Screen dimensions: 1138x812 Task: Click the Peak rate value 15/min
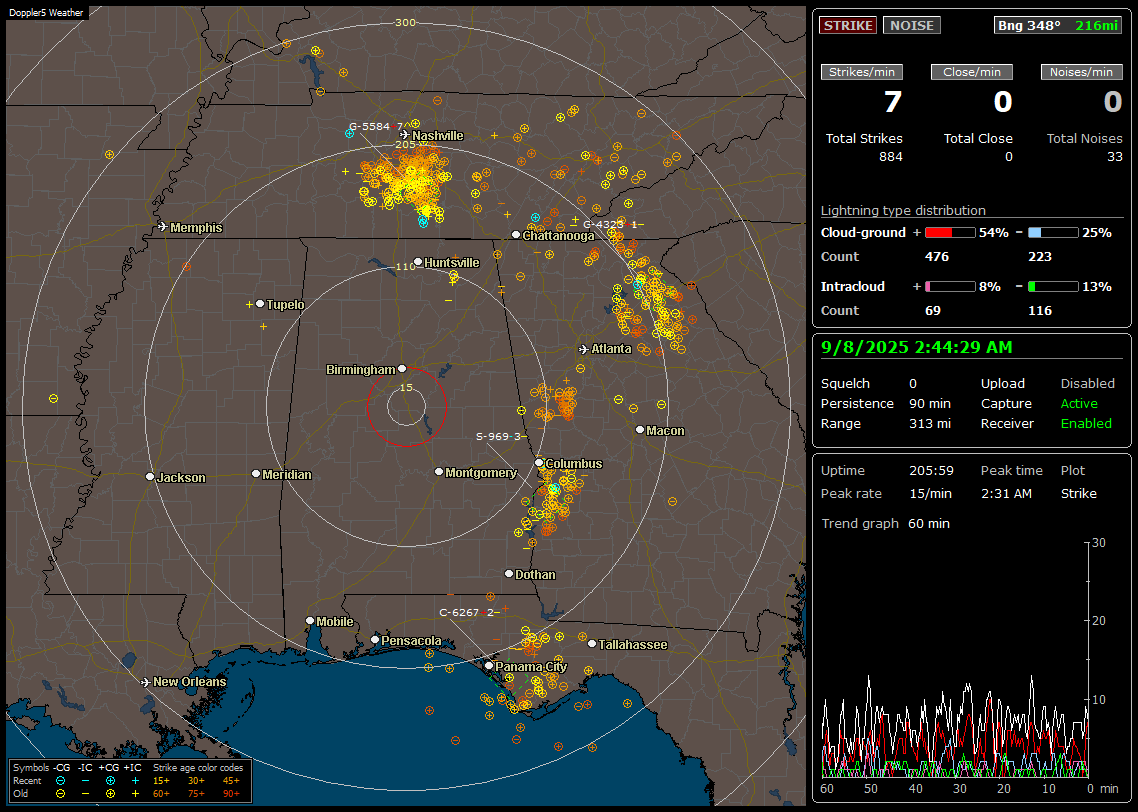[931, 493]
